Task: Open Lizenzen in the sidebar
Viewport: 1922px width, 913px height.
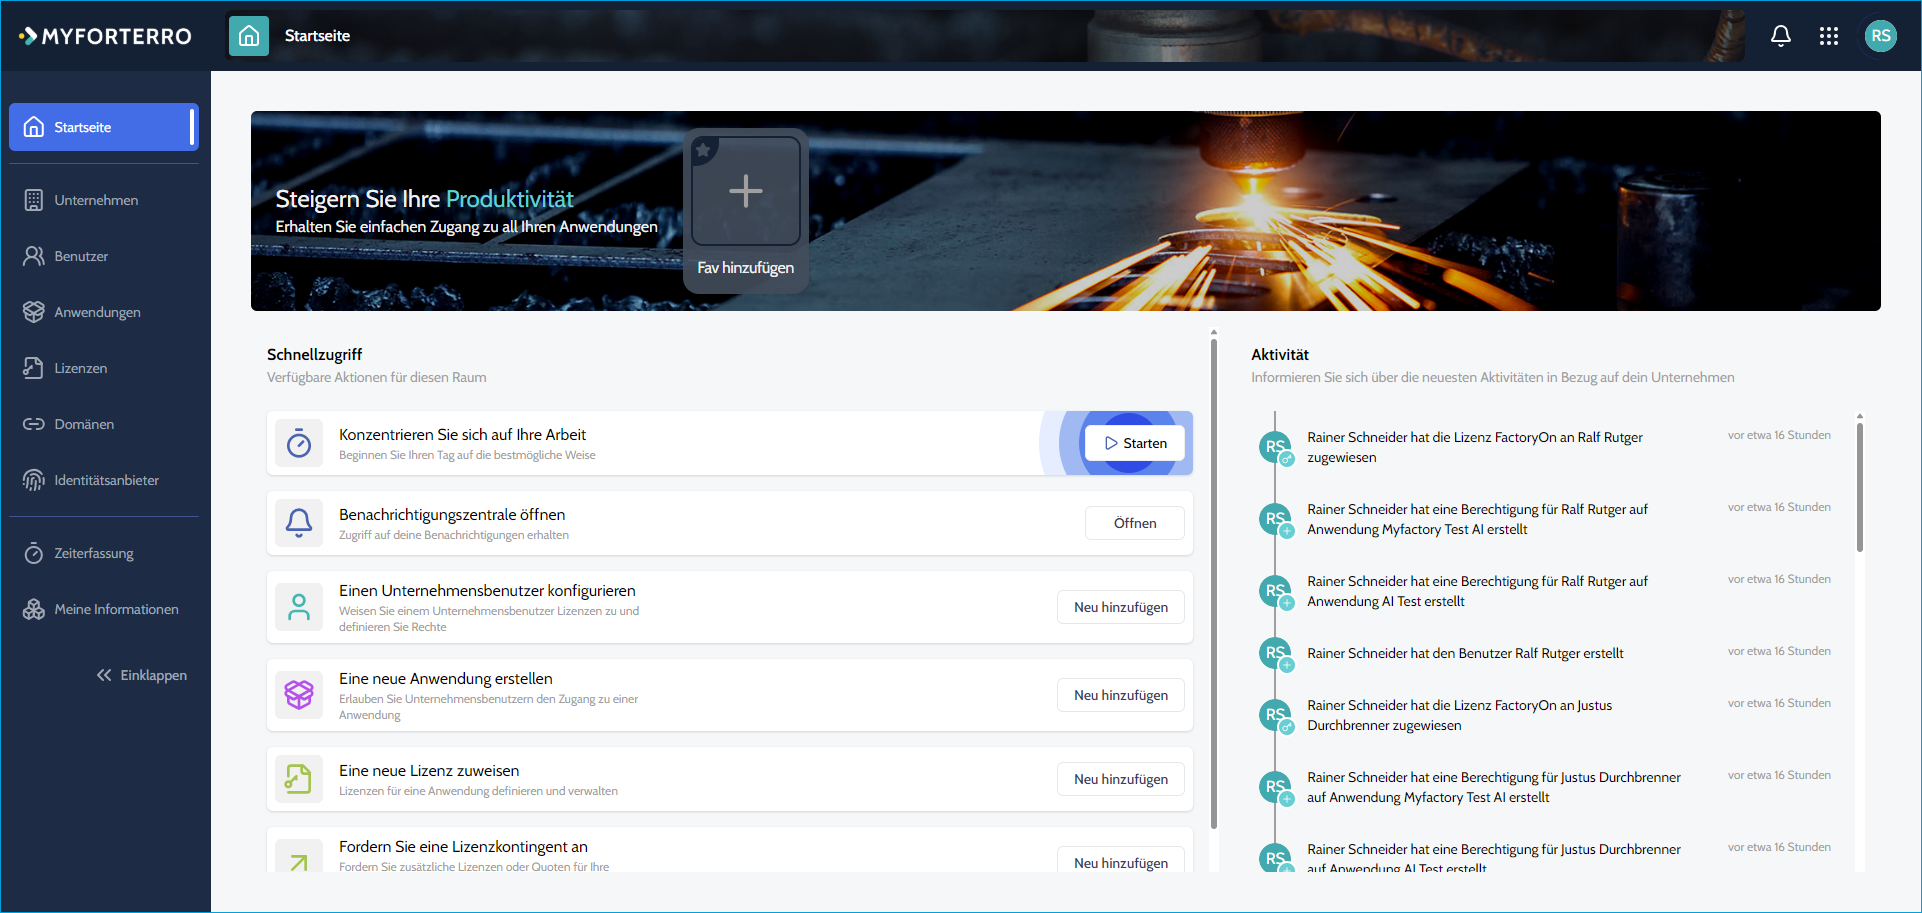Action: [104, 368]
